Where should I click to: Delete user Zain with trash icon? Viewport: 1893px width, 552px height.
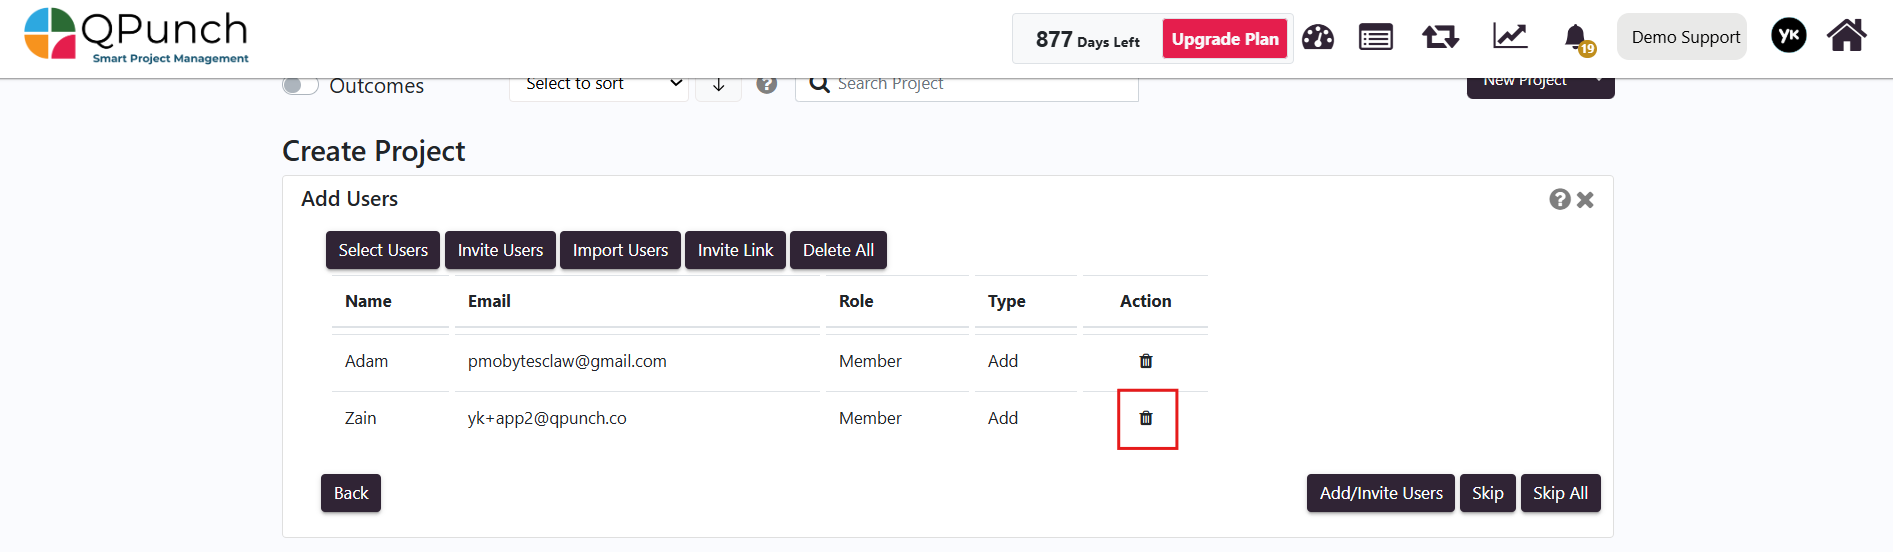click(1146, 418)
